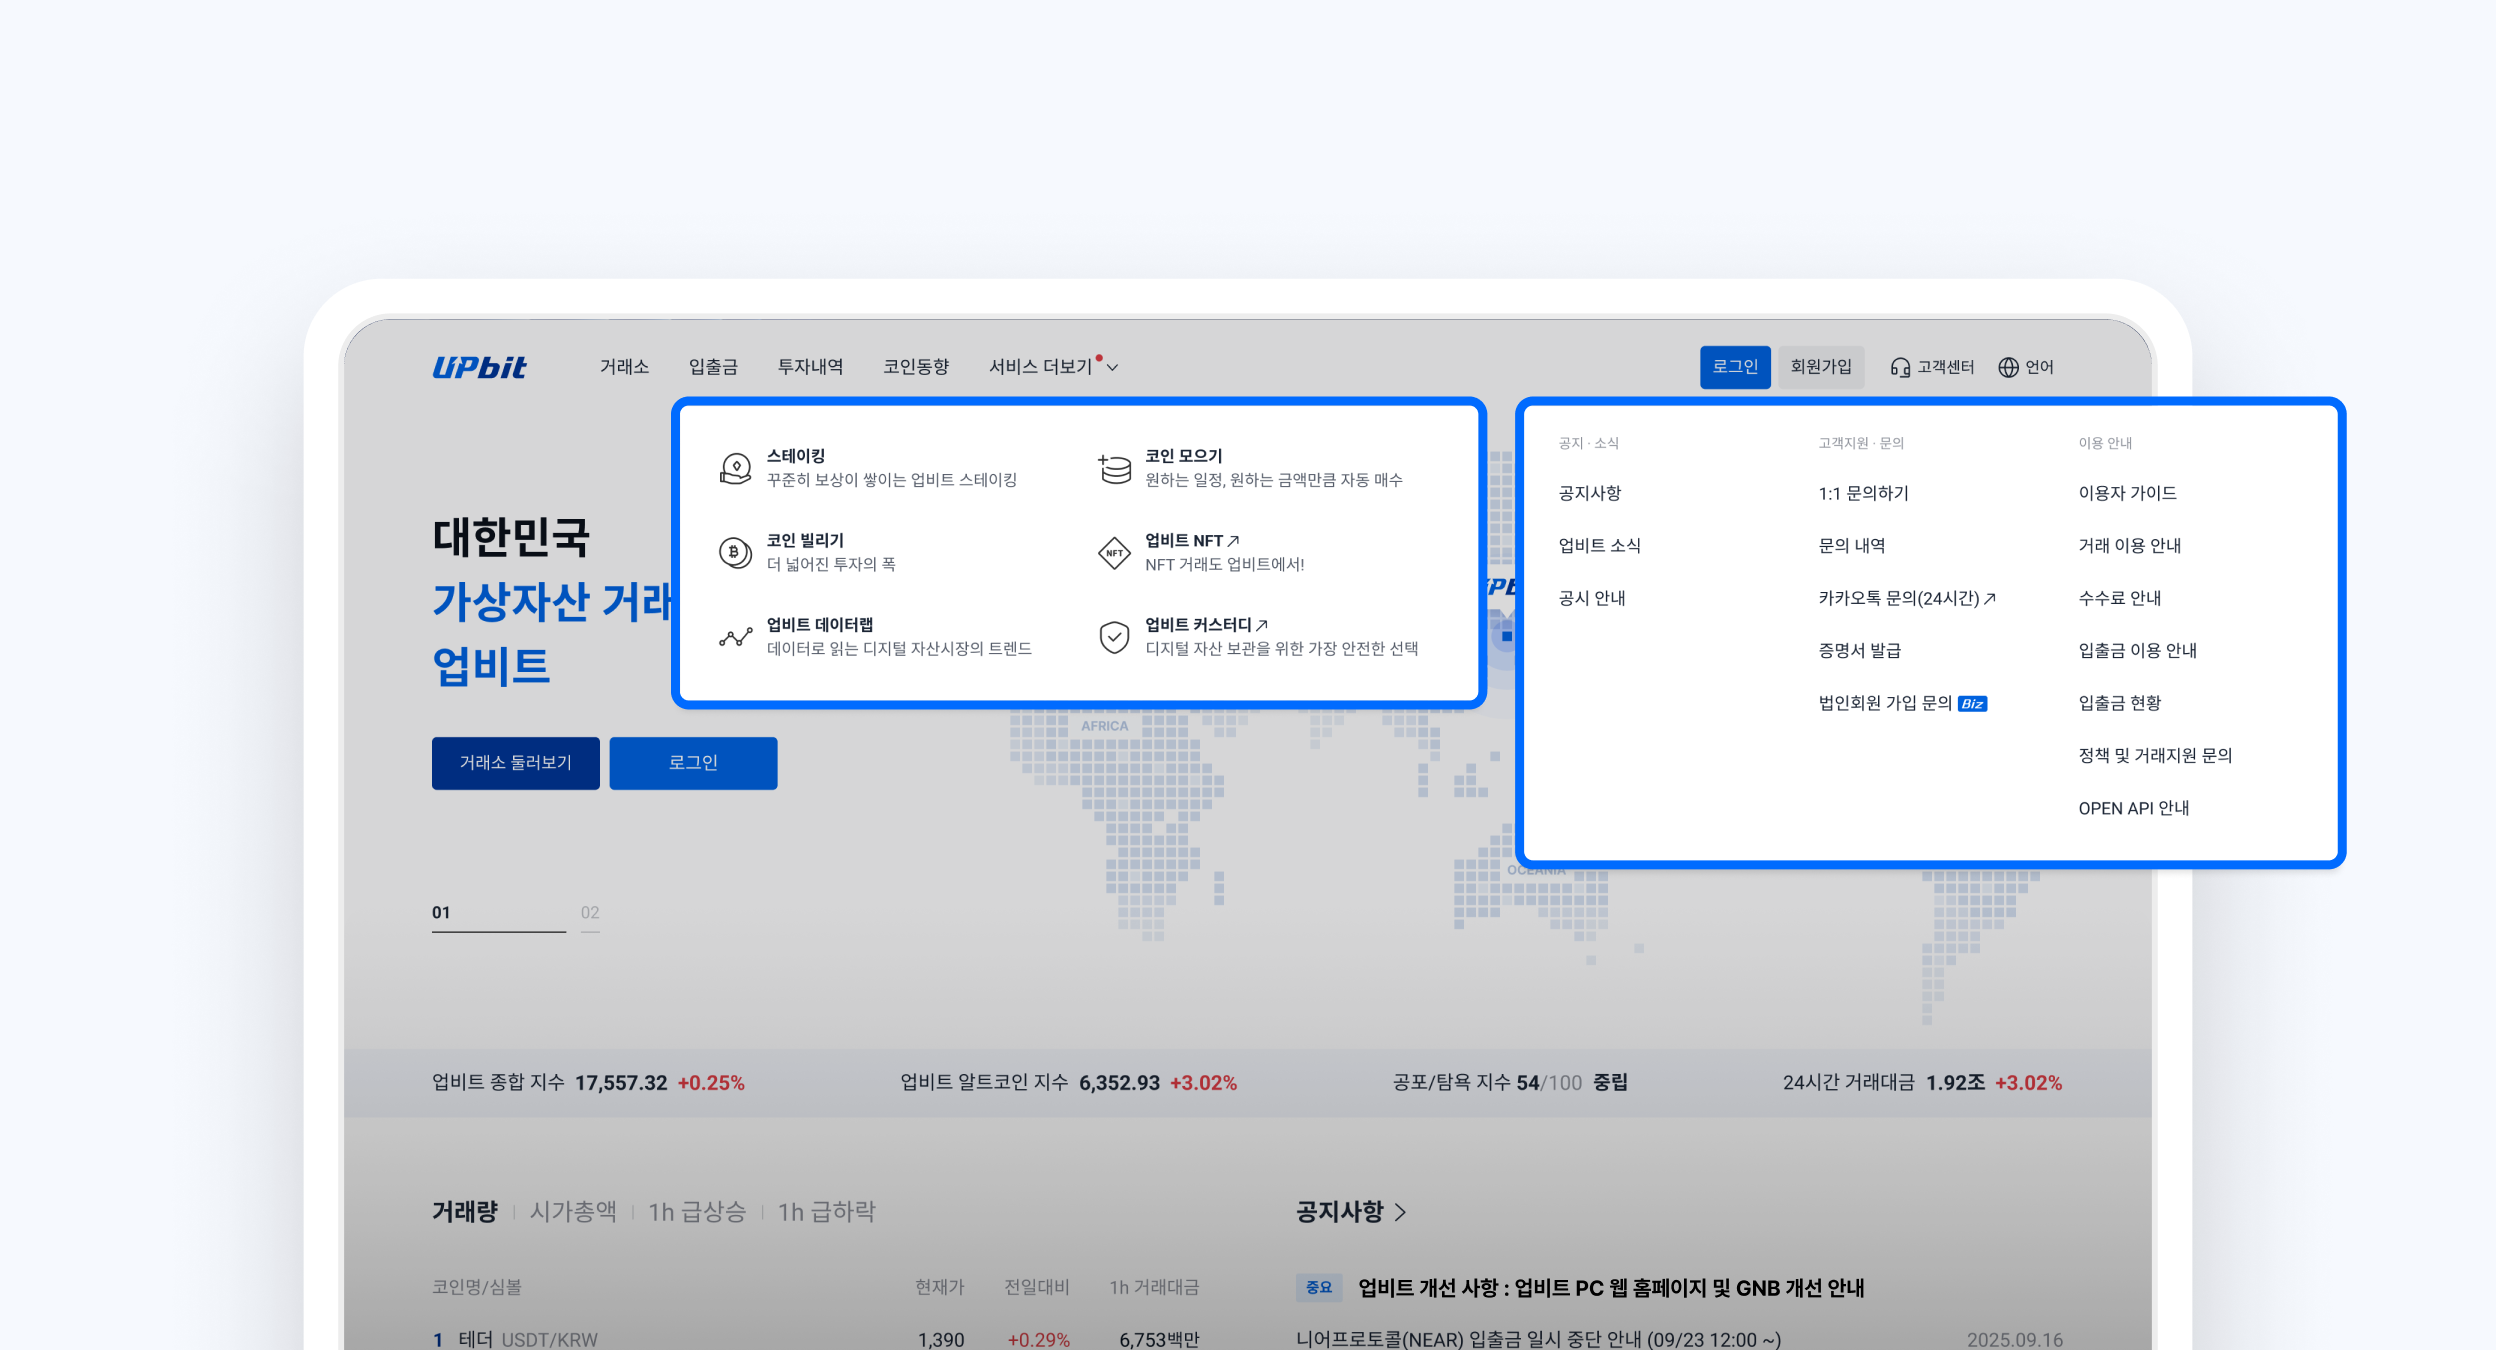
Task: Click the Upbit Custody shield icon
Action: tap(1114, 637)
